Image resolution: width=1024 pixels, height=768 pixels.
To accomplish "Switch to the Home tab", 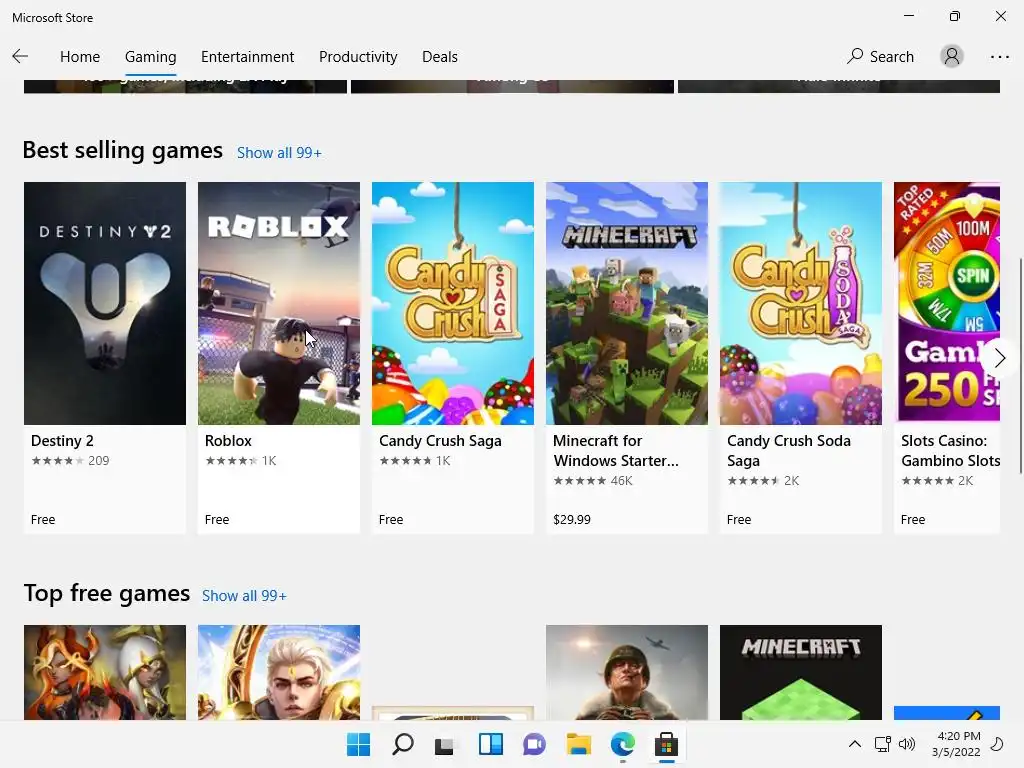I will tap(80, 57).
